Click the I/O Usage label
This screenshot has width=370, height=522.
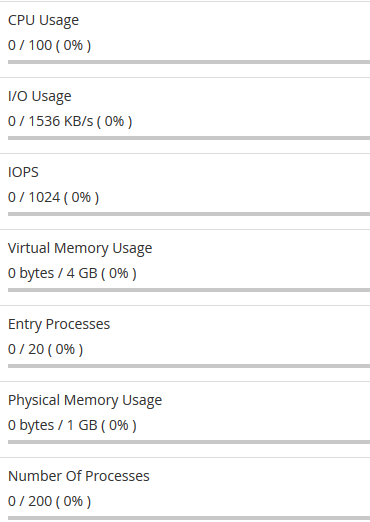tap(40, 96)
